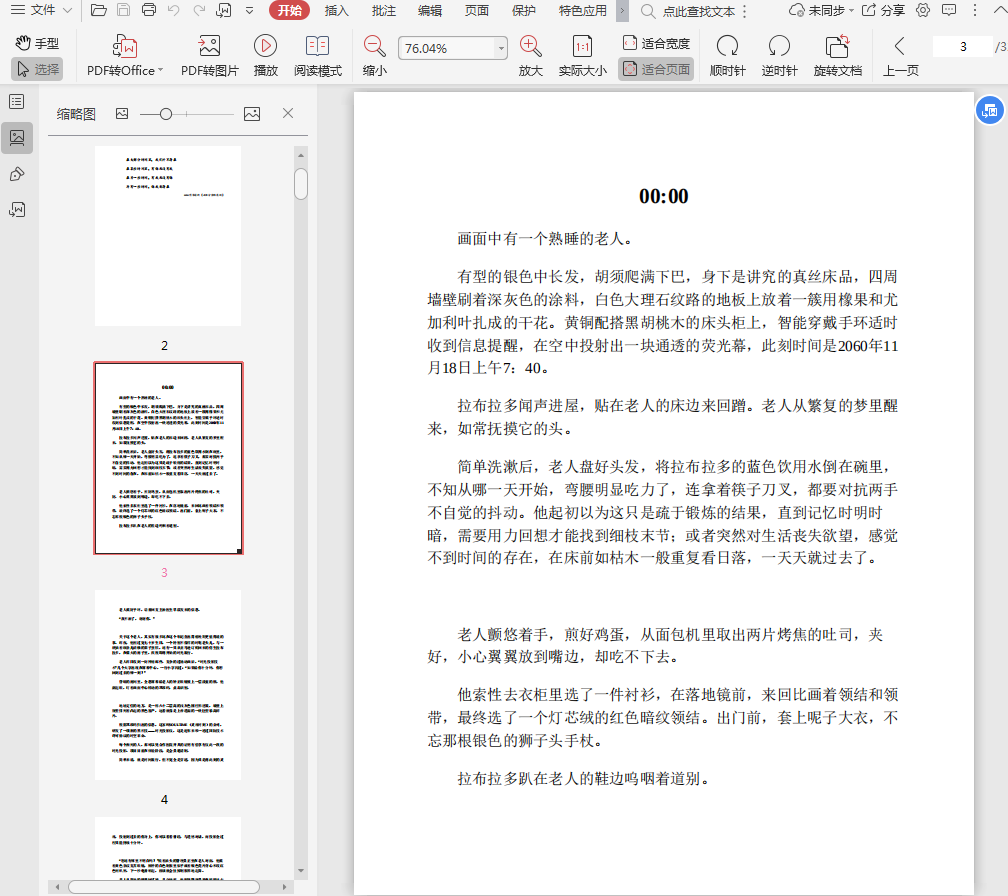Open settings gear icon

[x=922, y=10]
